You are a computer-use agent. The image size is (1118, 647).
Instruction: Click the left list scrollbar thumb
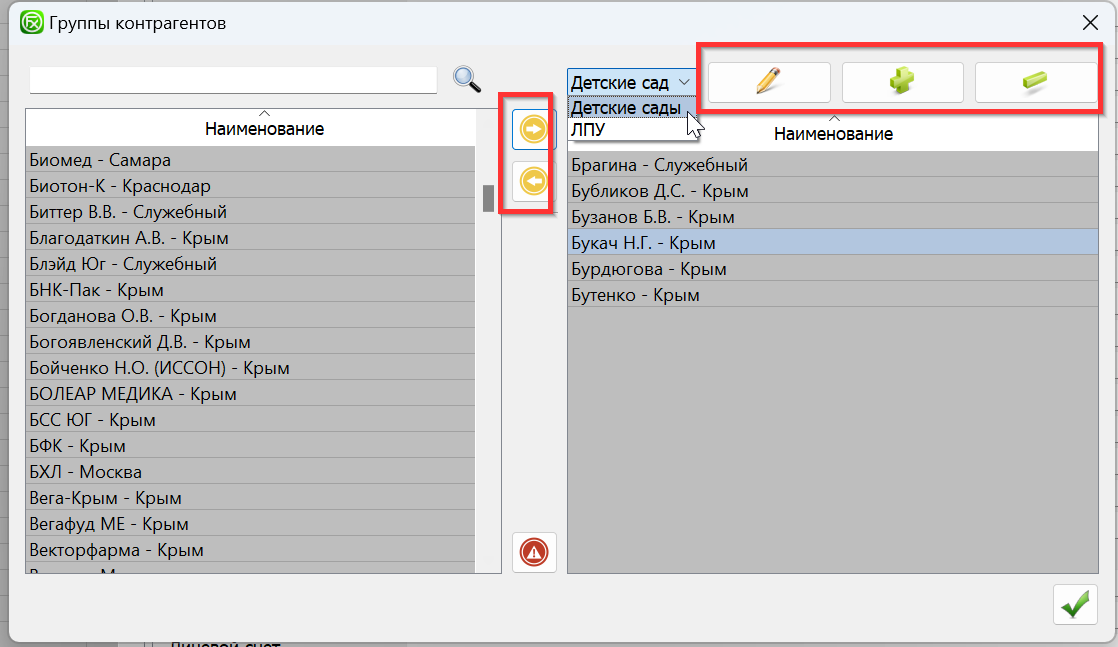click(488, 198)
